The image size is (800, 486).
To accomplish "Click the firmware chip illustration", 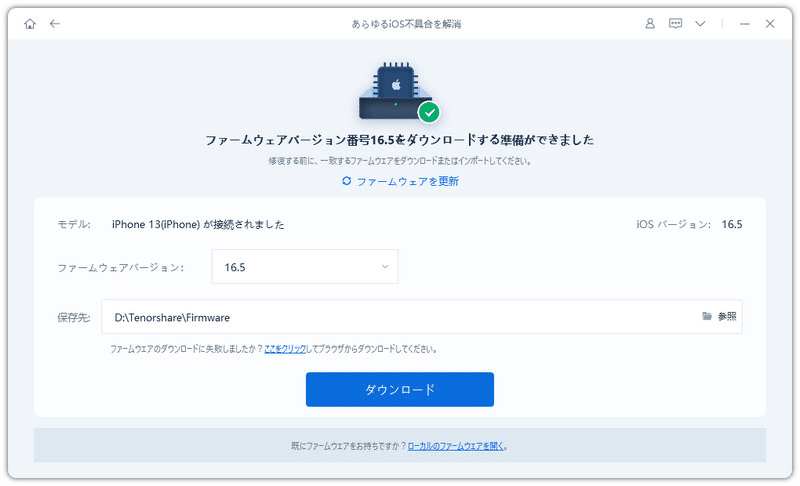I will pos(395,91).
